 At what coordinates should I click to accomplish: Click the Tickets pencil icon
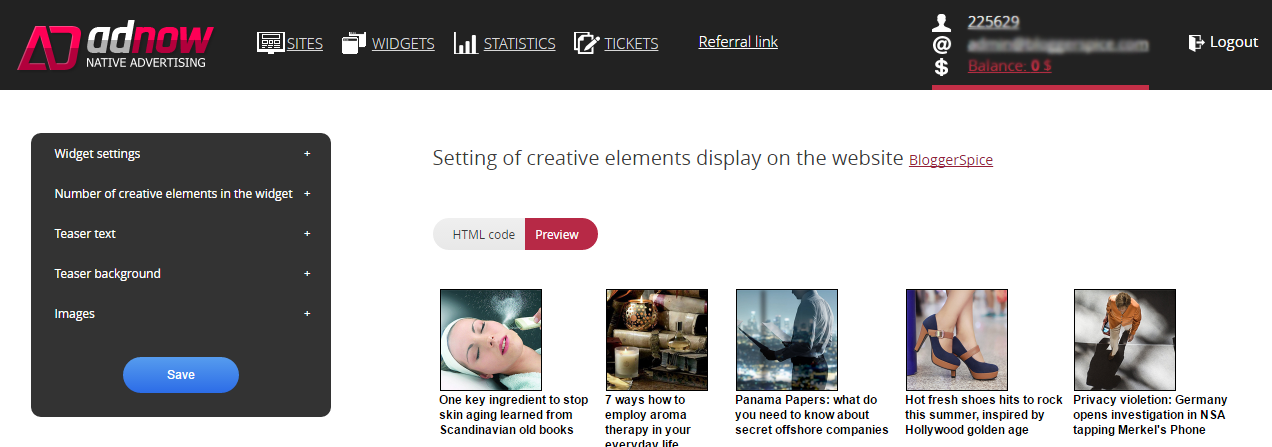tap(586, 43)
